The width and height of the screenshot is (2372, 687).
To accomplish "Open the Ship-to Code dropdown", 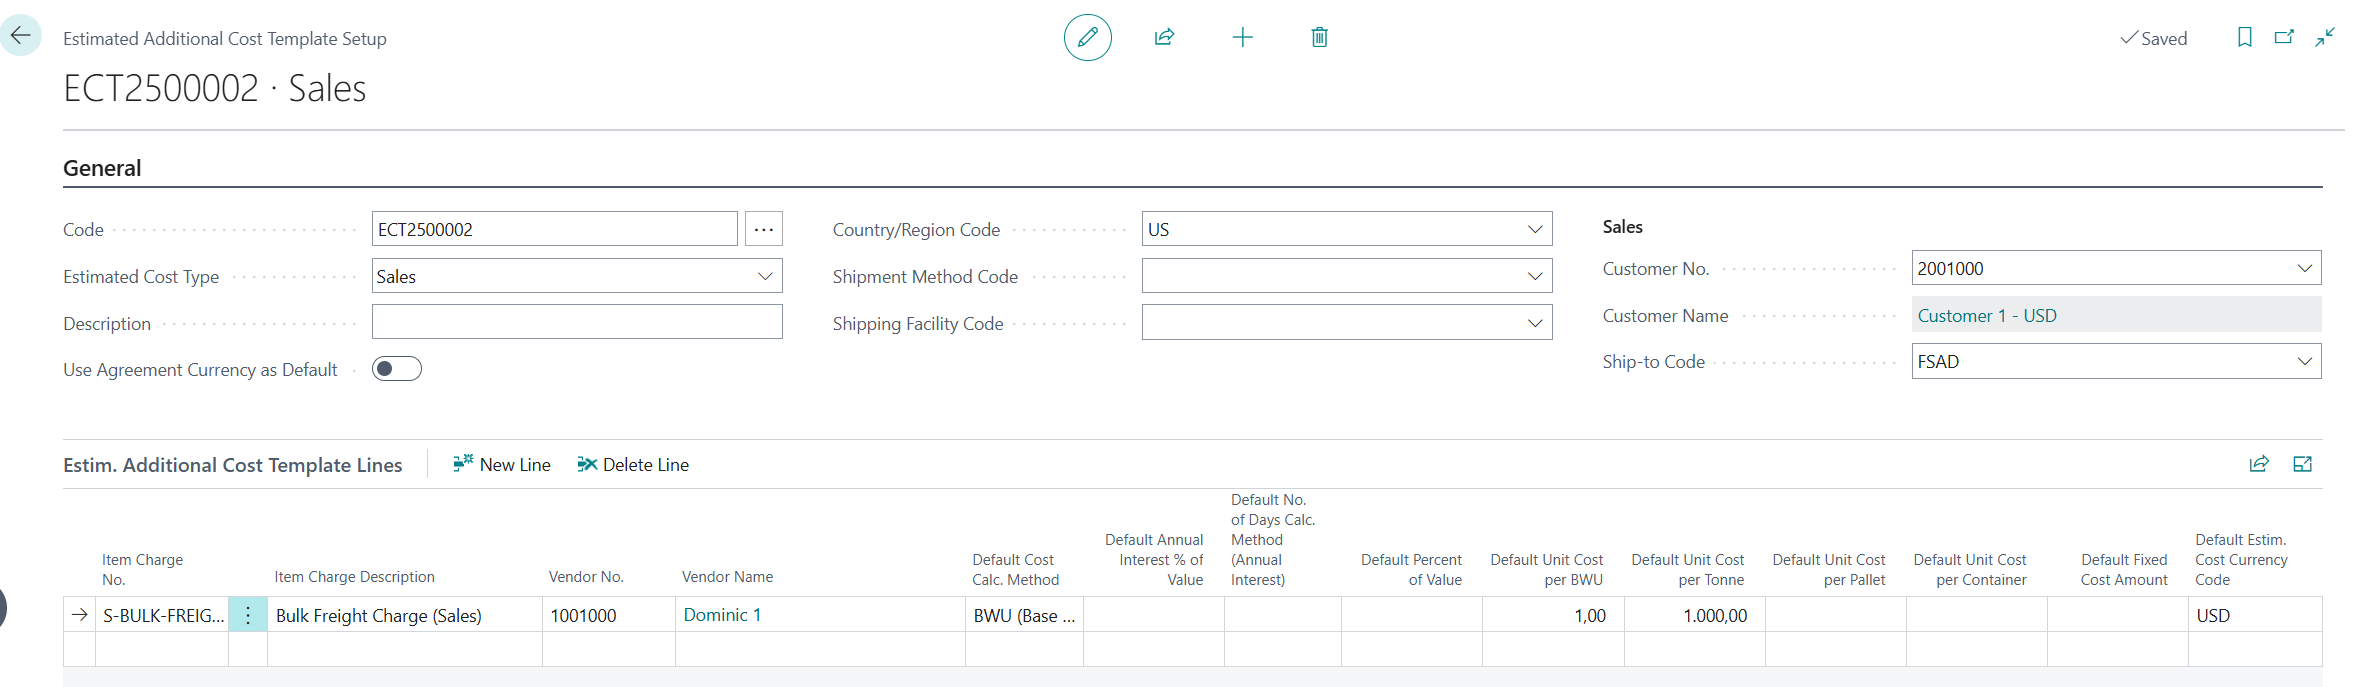I will [x=2304, y=361].
